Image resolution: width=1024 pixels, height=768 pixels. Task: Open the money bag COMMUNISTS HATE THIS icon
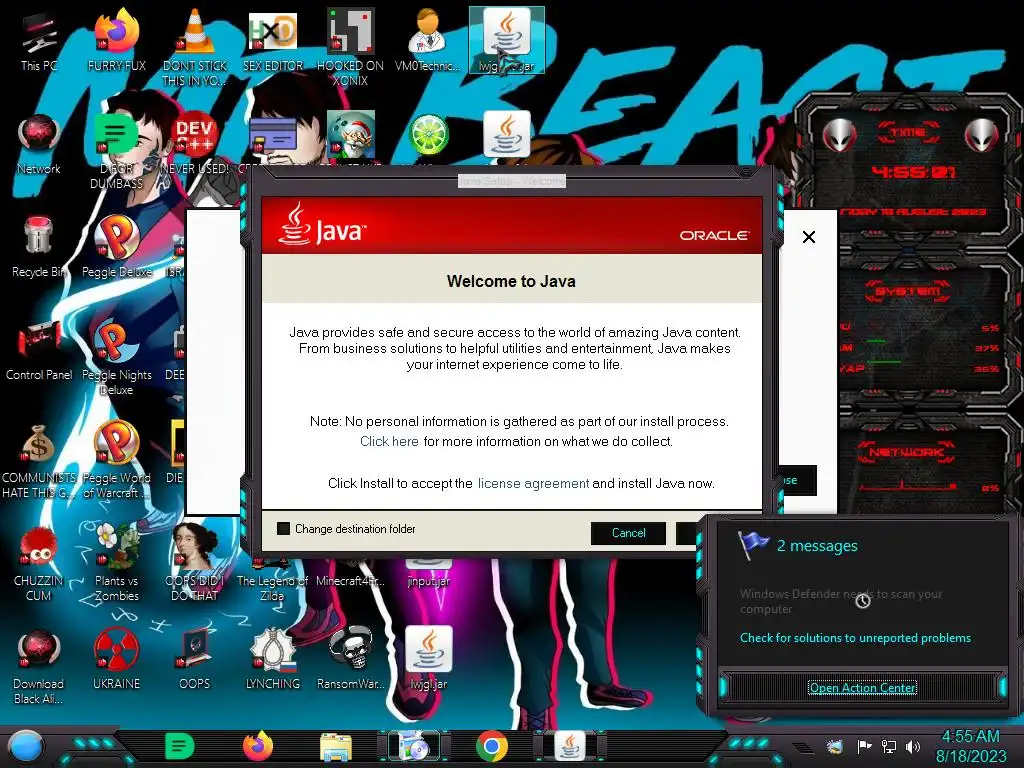pos(39,460)
